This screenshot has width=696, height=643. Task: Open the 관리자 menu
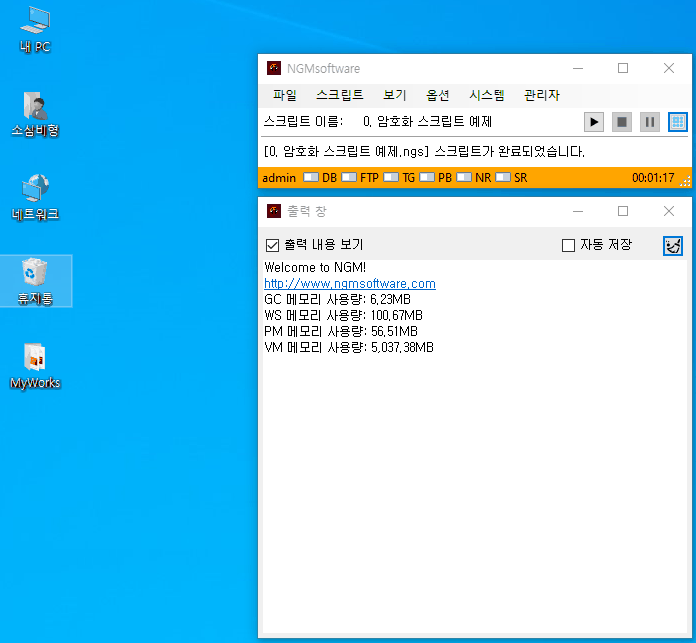tap(542, 95)
